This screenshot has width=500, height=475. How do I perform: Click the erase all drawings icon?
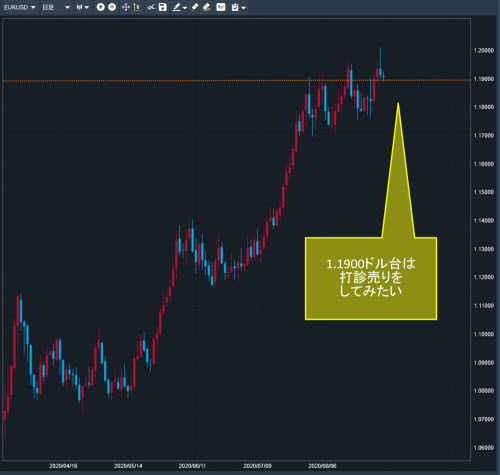click(x=207, y=7)
